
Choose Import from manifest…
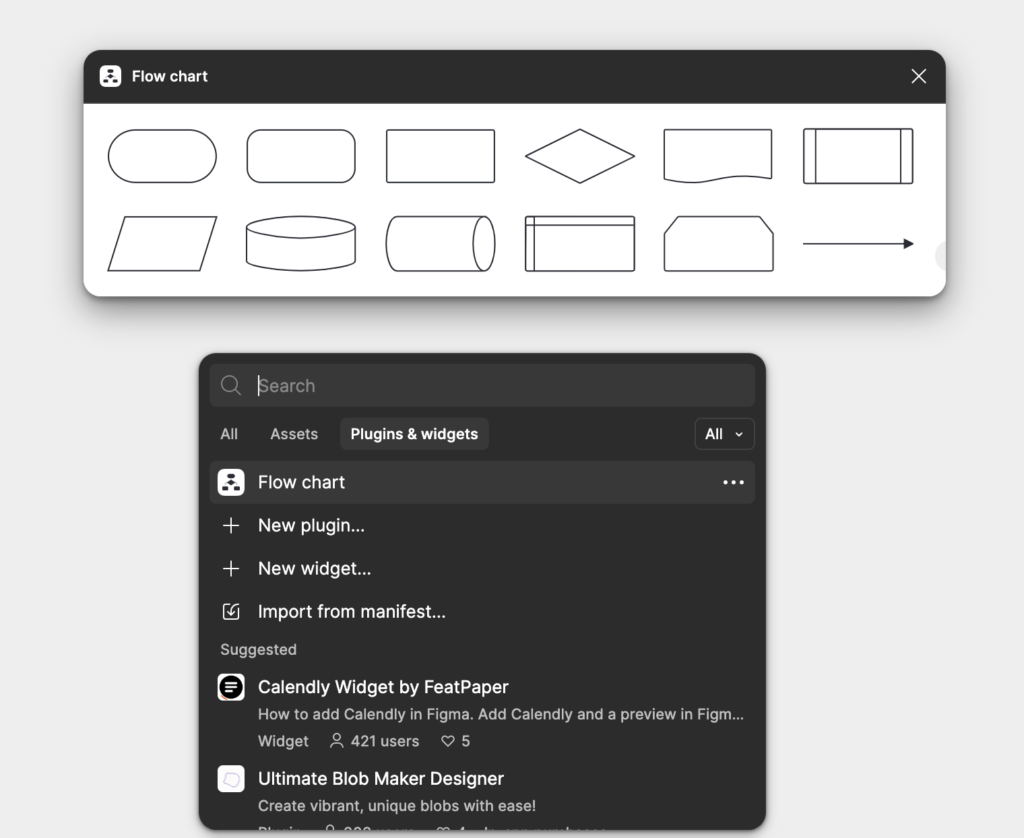tap(482, 612)
